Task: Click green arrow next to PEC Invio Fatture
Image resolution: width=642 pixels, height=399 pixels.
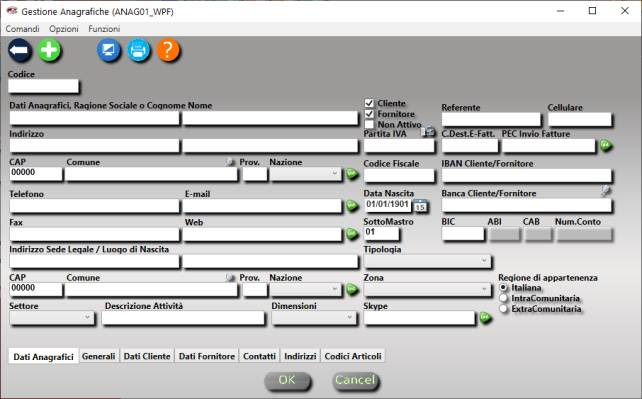Action: pos(606,145)
